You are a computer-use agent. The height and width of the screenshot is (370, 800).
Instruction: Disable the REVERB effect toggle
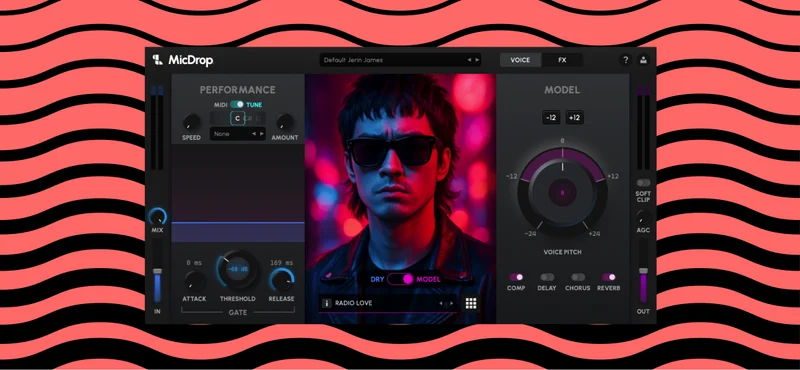coord(608,277)
